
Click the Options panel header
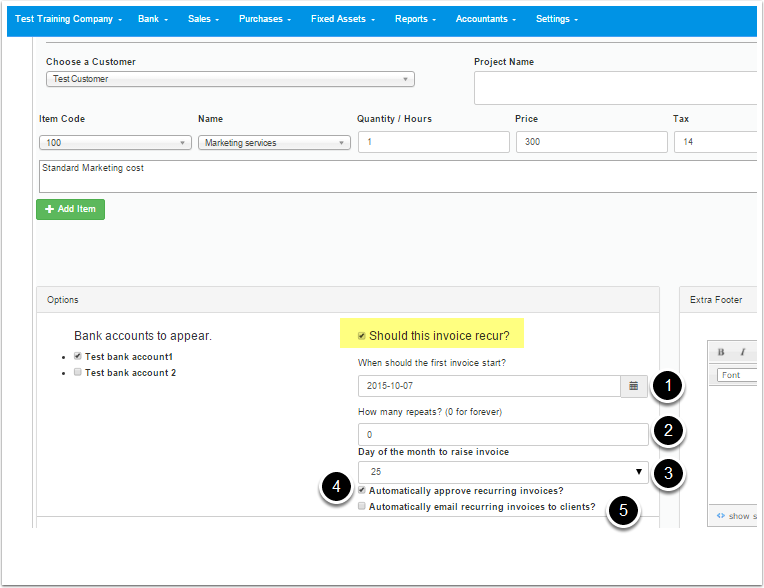348,300
